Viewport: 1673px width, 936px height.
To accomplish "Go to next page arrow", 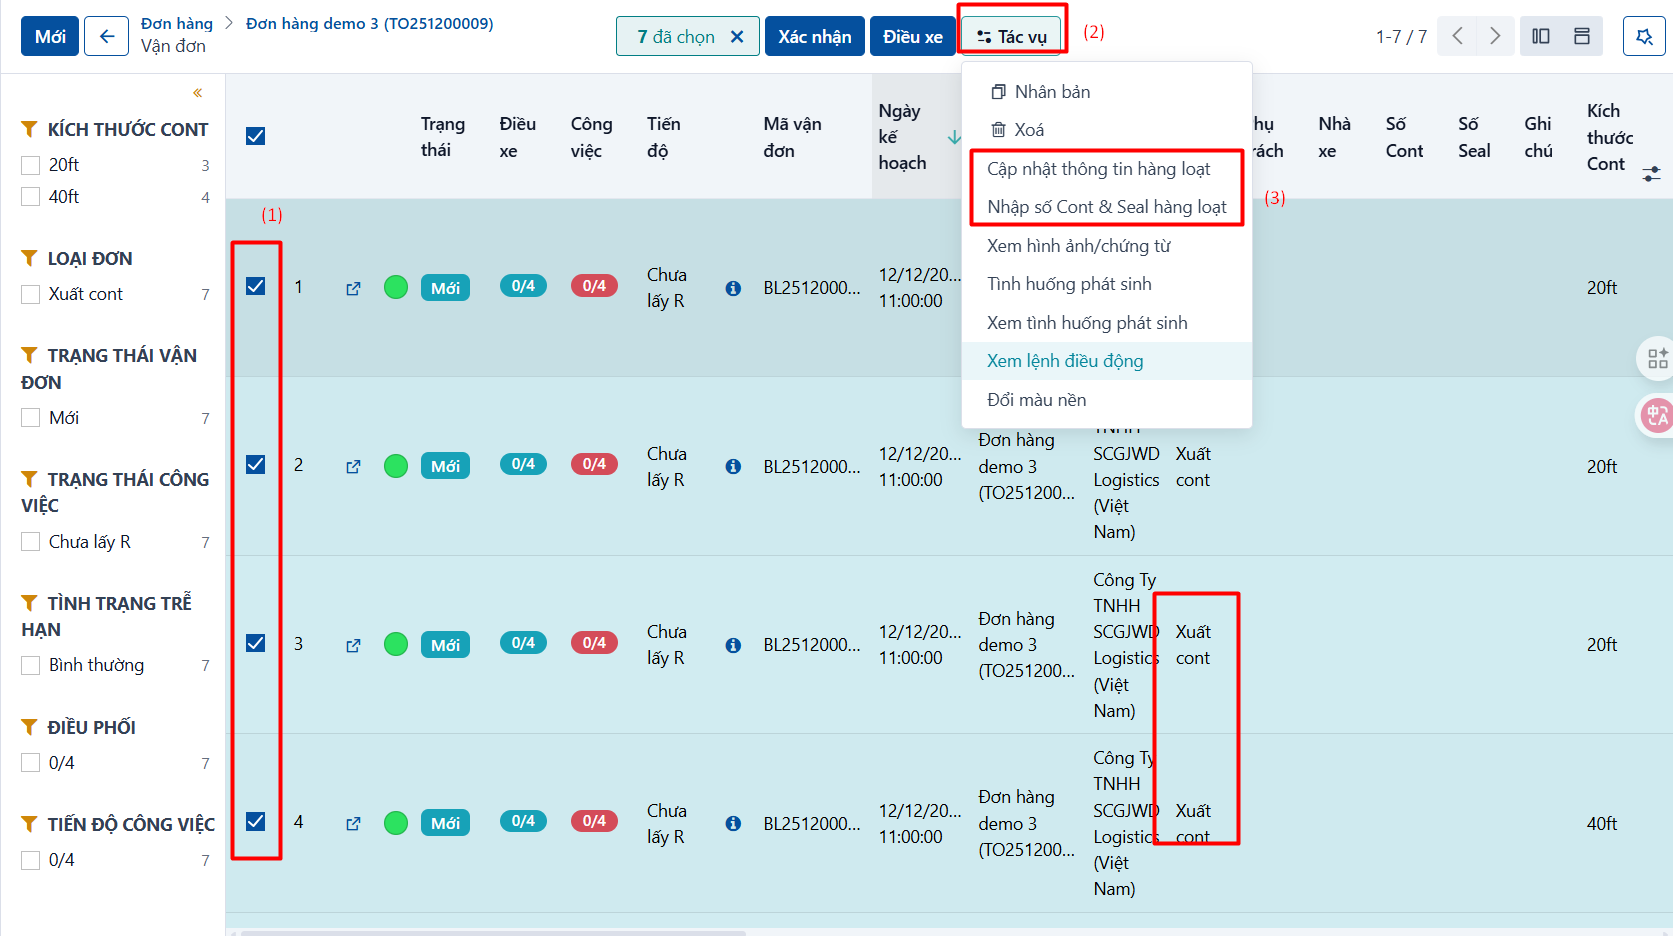I will pyautogui.click(x=1495, y=36).
